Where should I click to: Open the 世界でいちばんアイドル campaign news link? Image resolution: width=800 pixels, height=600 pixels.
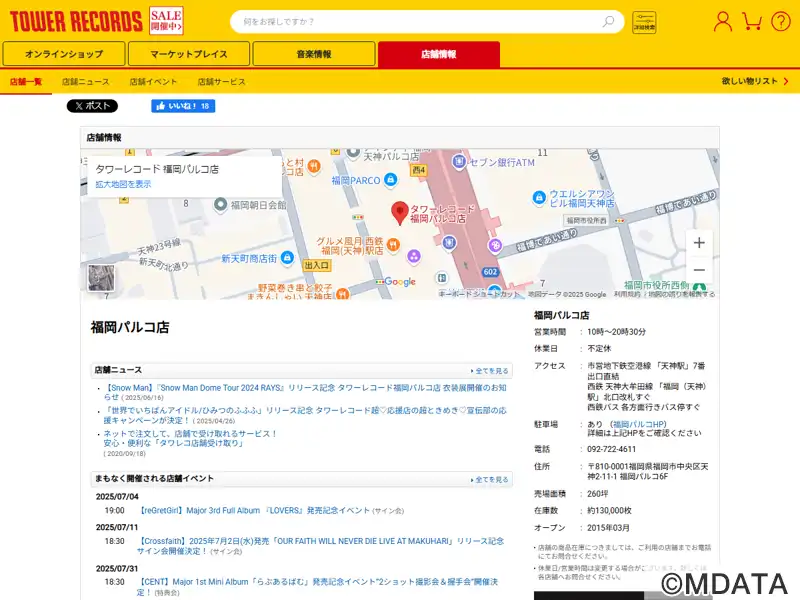tap(305, 415)
